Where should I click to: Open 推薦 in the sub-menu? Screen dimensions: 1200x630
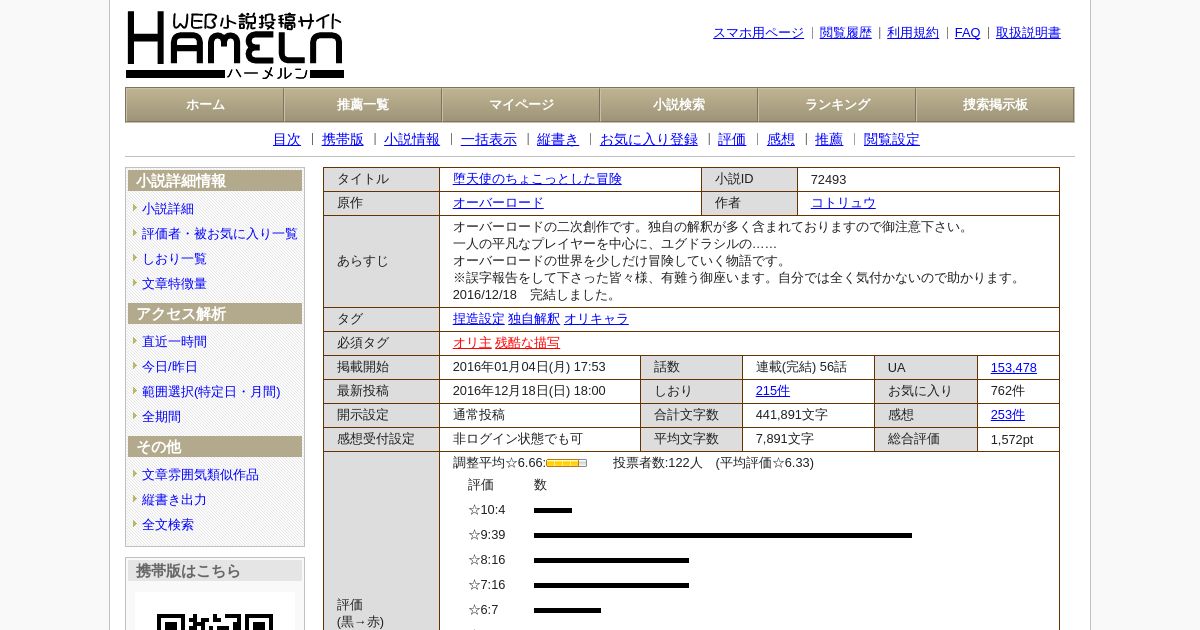829,140
